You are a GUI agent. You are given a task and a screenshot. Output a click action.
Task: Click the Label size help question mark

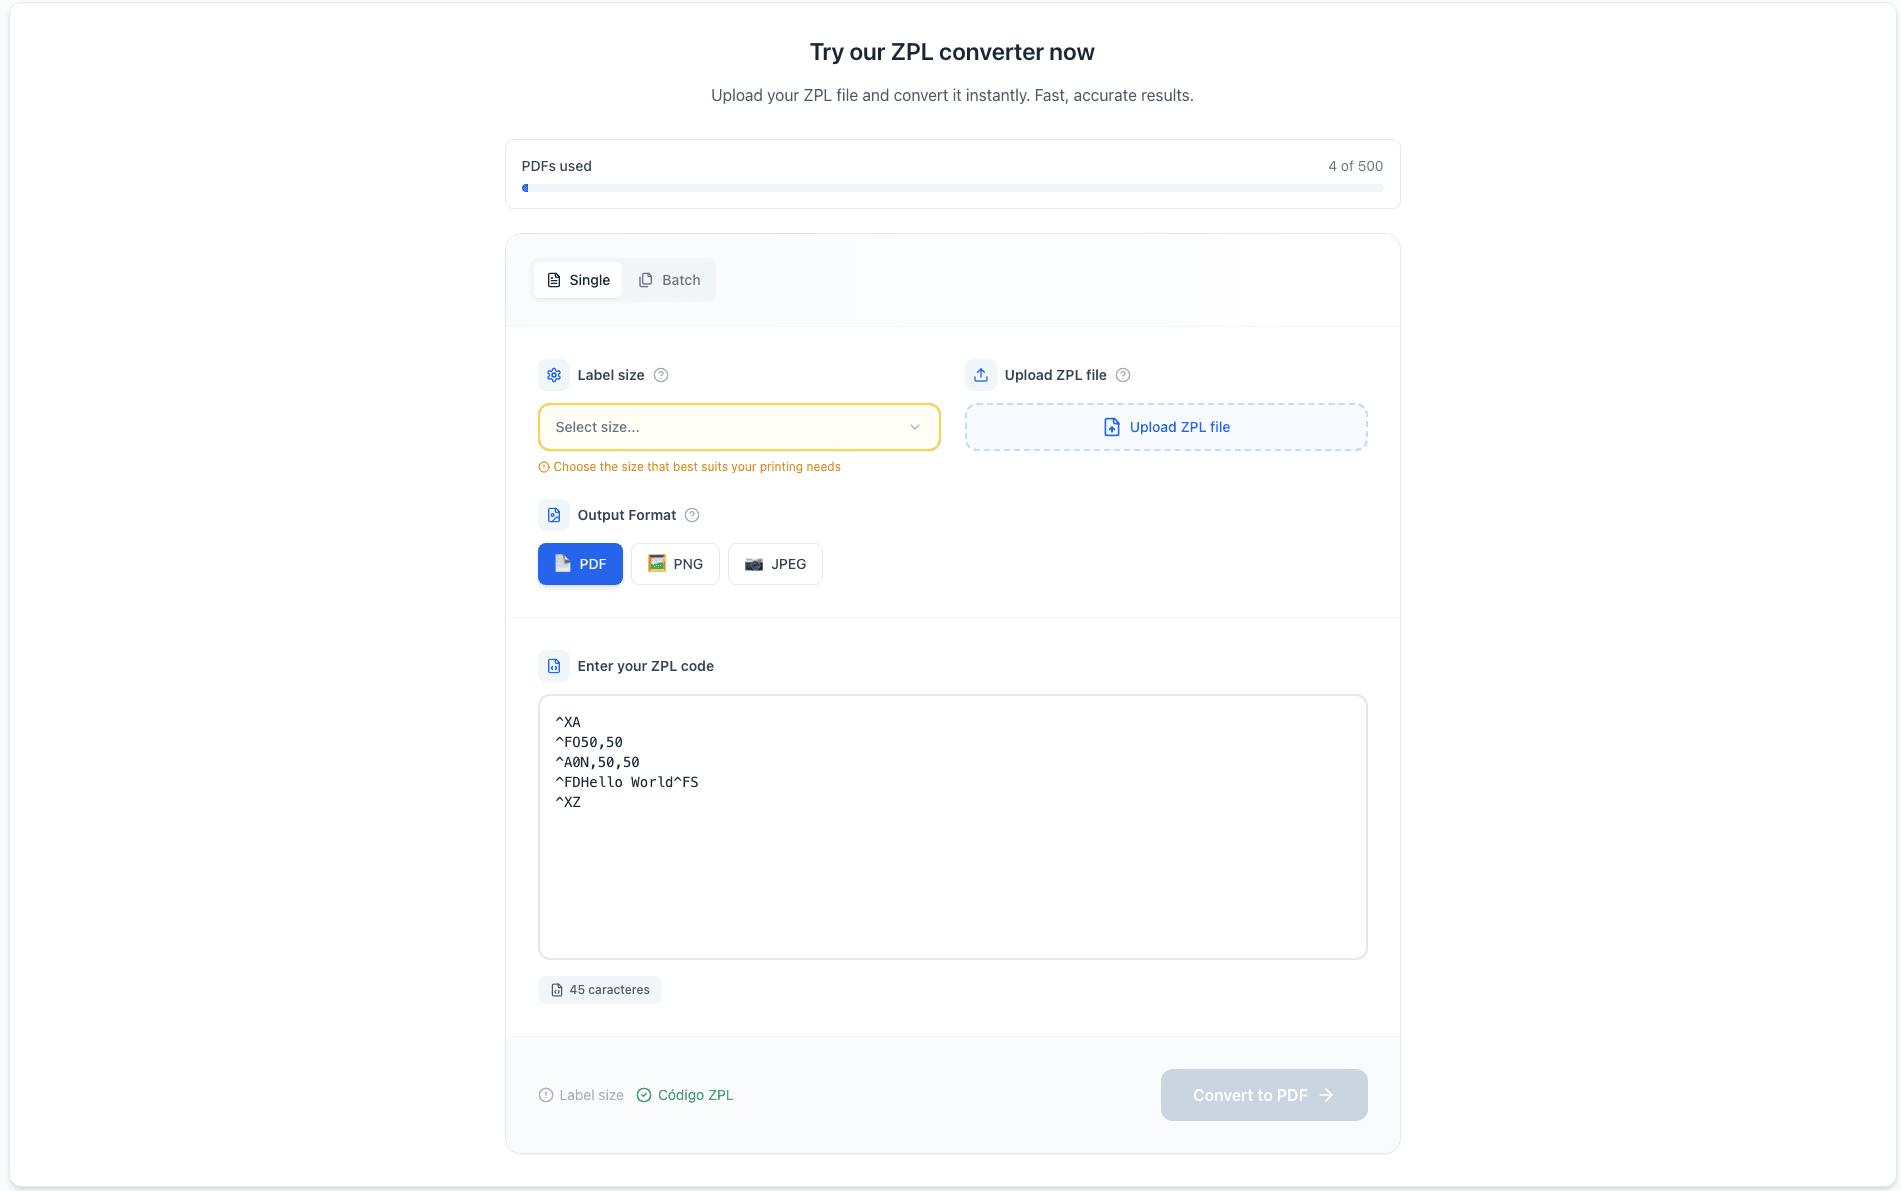(661, 375)
